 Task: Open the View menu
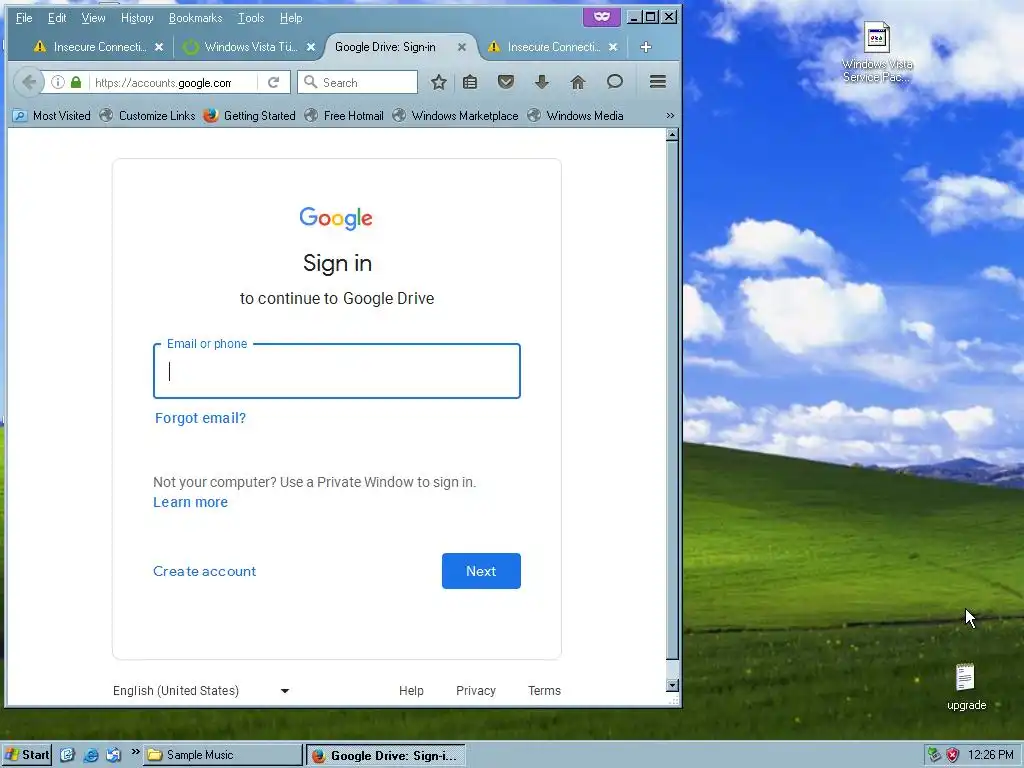tap(93, 18)
